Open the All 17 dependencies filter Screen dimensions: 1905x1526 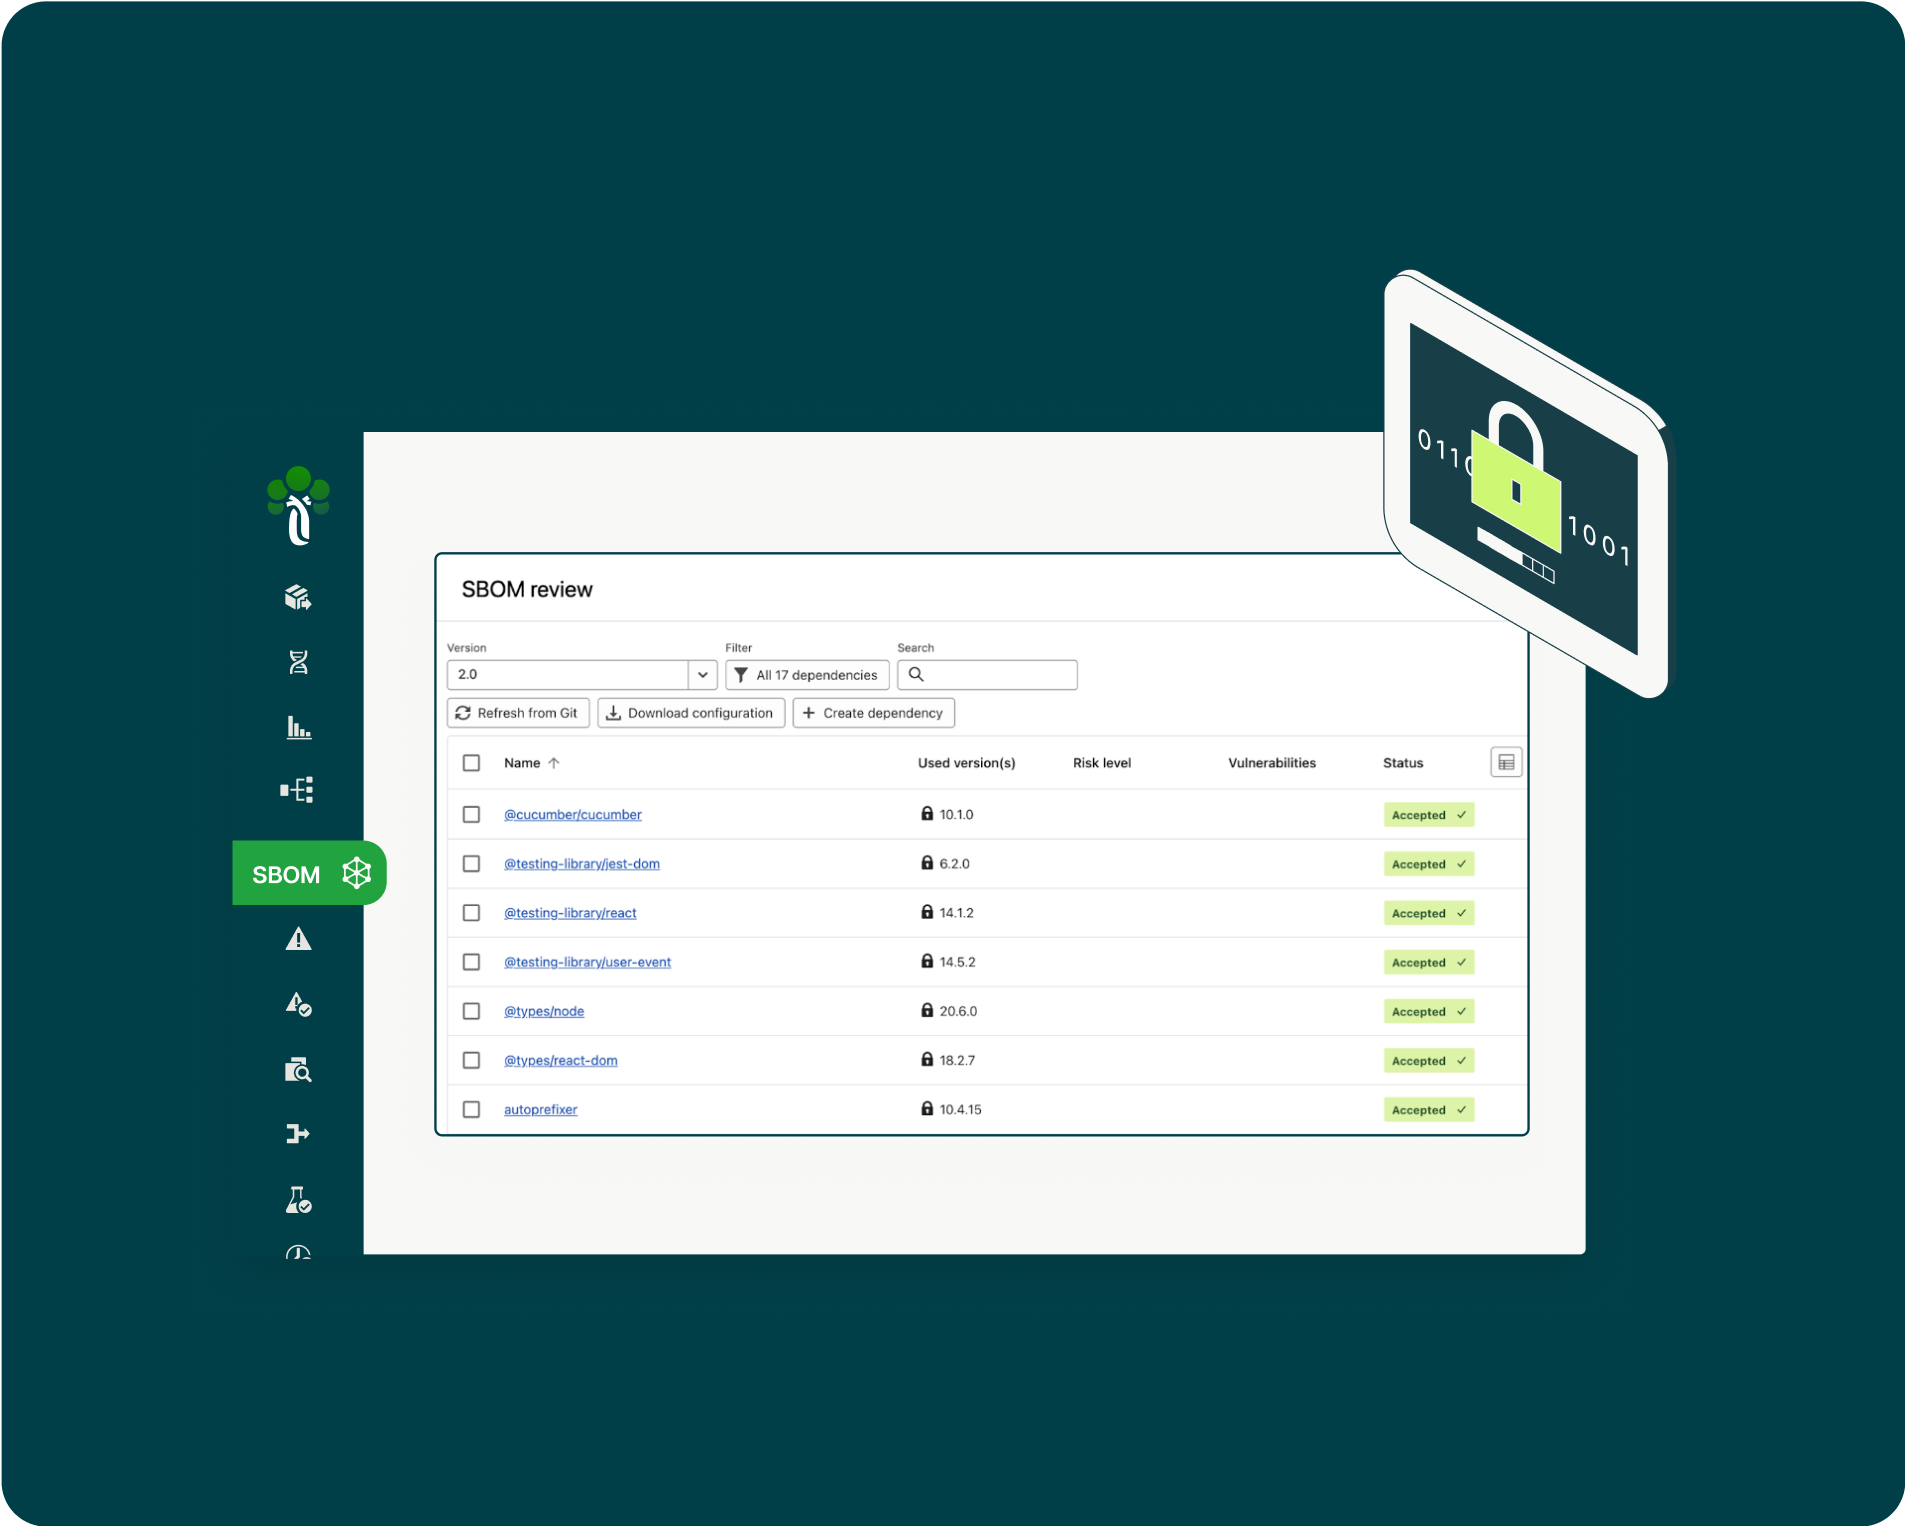pos(807,675)
